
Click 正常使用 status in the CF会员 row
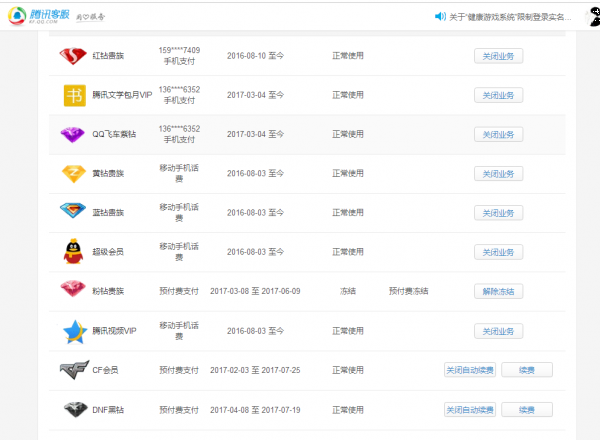(x=348, y=370)
